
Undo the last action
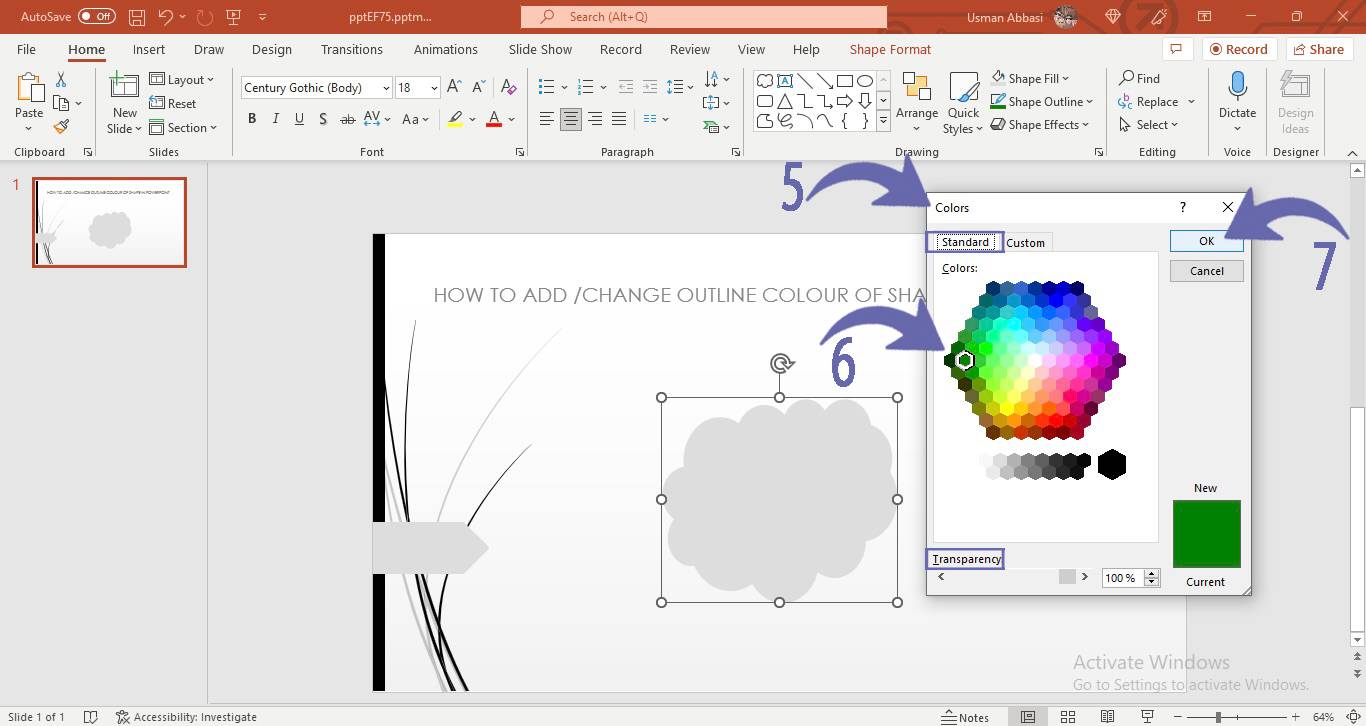tap(166, 17)
